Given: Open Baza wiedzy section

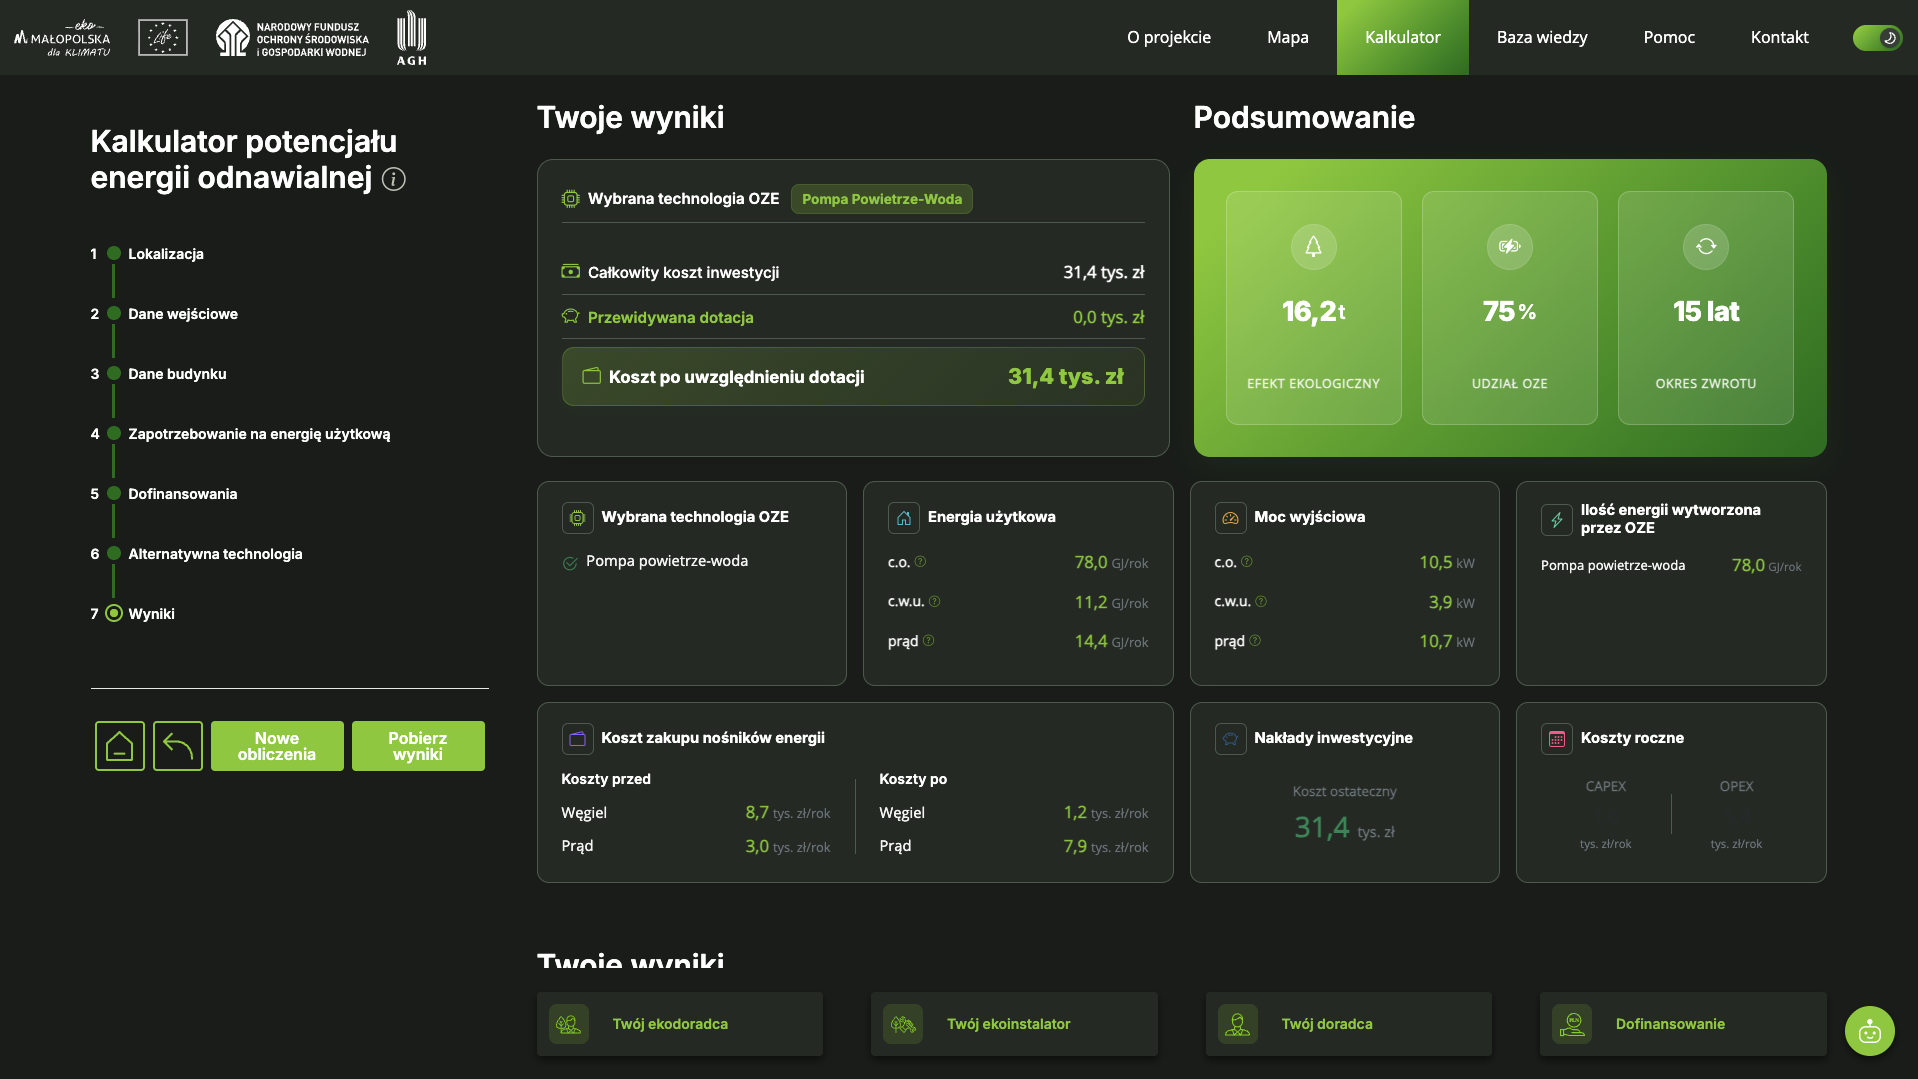Looking at the screenshot, I should [1541, 37].
